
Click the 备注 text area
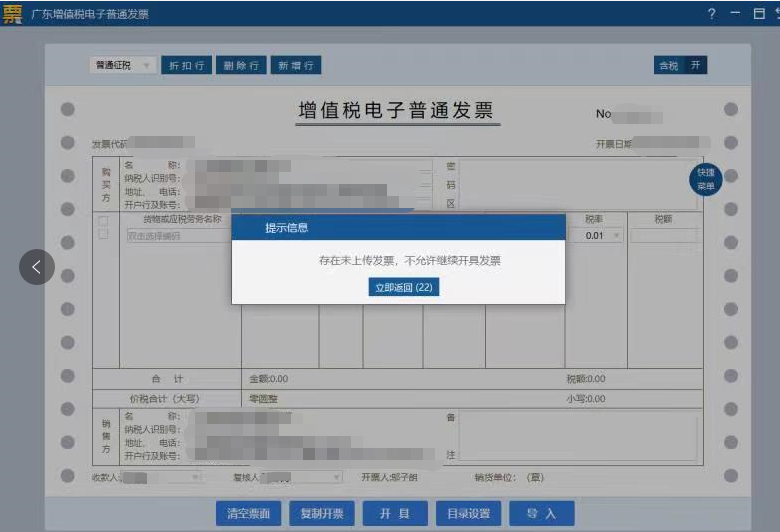(578, 436)
